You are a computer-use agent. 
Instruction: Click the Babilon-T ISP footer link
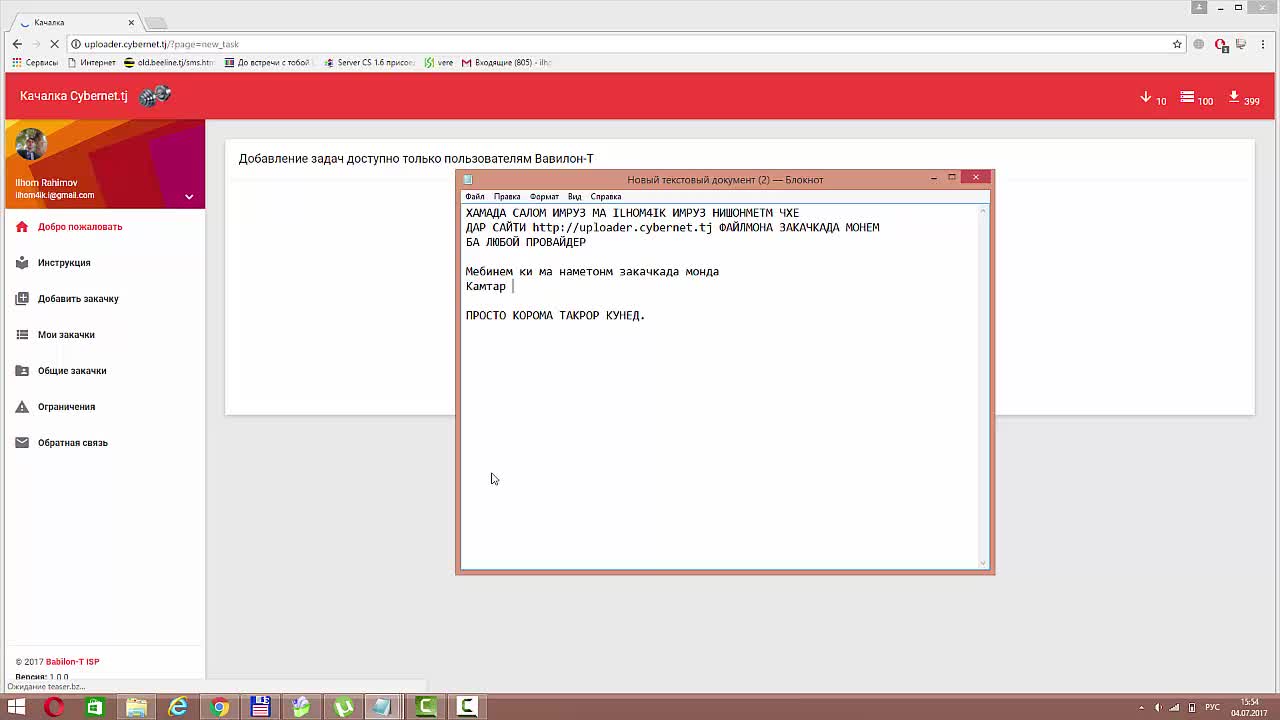(72, 662)
